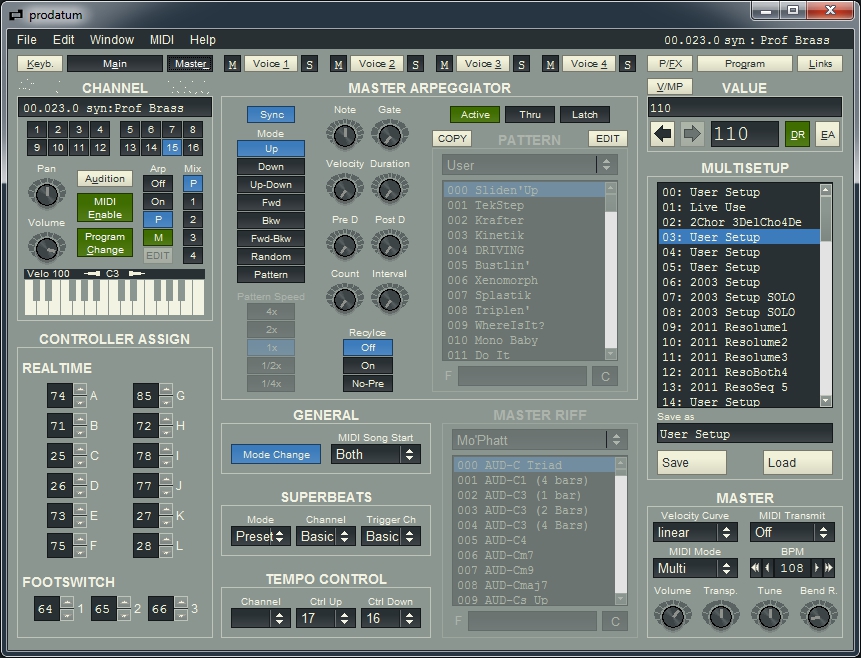Toggle the arpeggiator Active button

click(475, 114)
